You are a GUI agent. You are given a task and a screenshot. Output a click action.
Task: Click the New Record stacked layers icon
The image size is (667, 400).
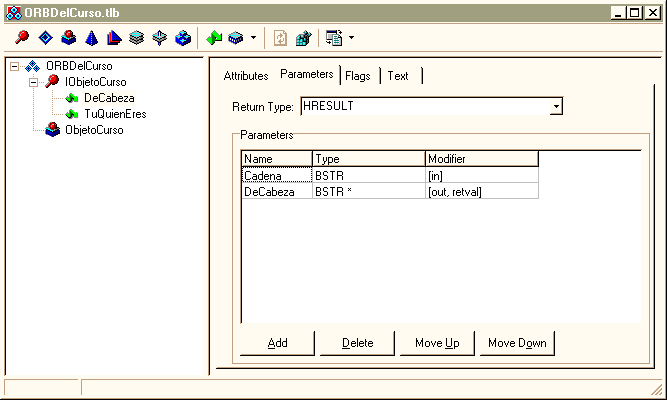[x=137, y=38]
